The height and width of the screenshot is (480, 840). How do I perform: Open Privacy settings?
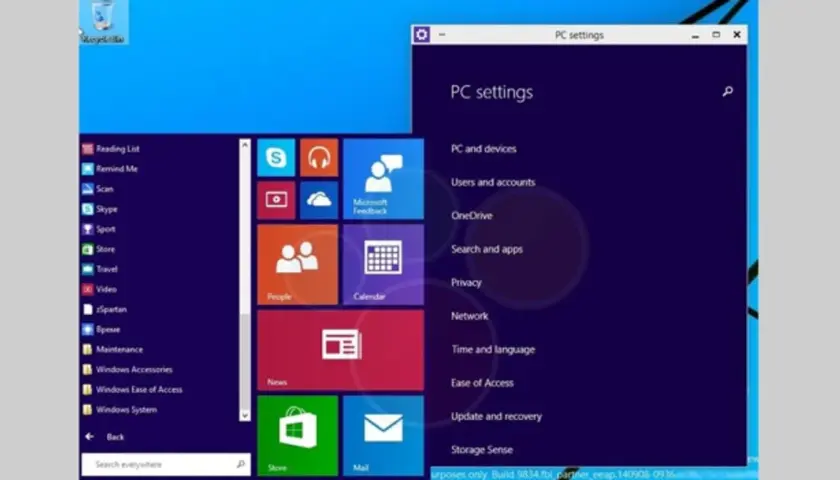click(x=466, y=283)
